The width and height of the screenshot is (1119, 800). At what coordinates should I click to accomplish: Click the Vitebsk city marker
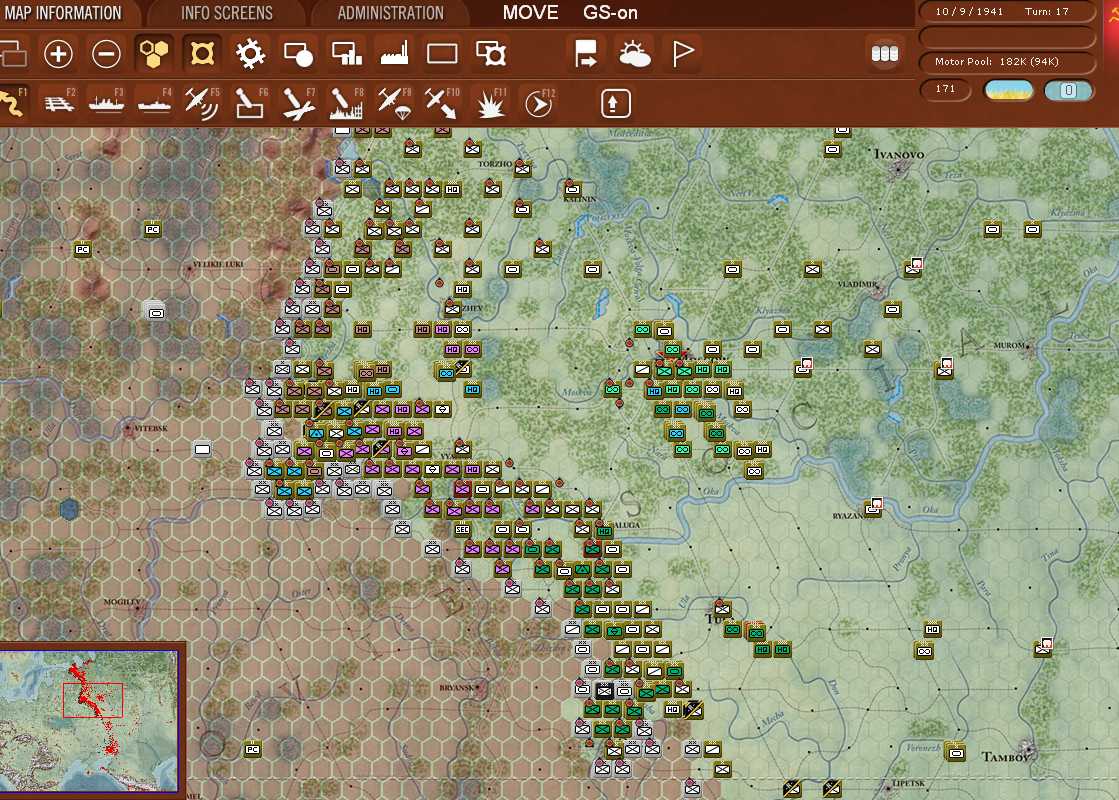point(129,429)
